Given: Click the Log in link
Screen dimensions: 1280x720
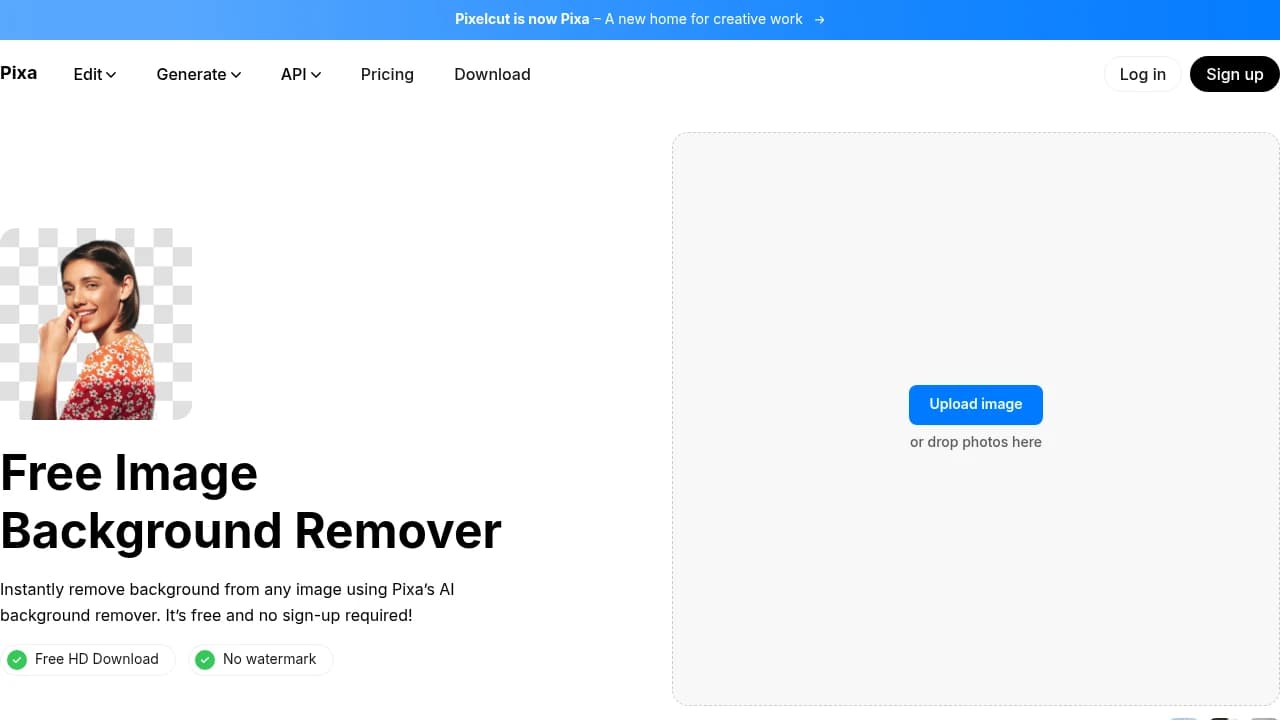Looking at the screenshot, I should (1142, 74).
